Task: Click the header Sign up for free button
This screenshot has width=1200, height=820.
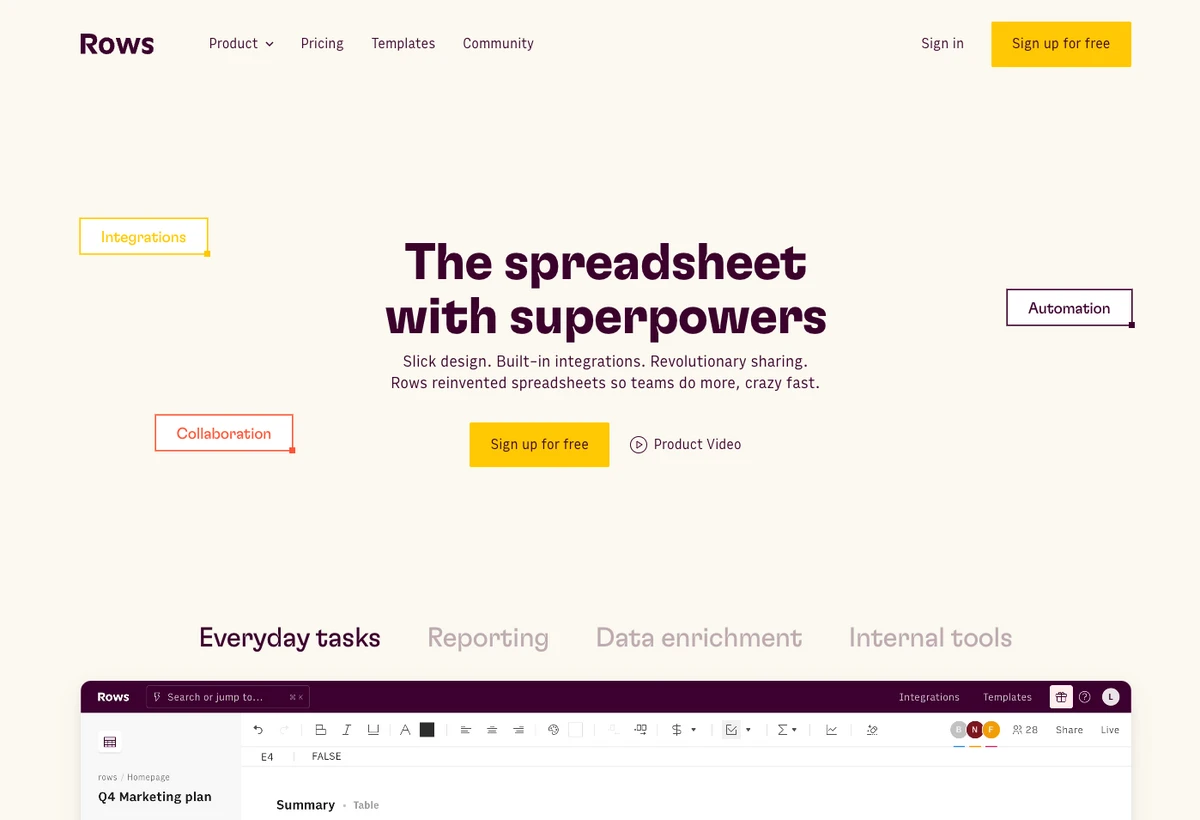Action: coord(1061,44)
